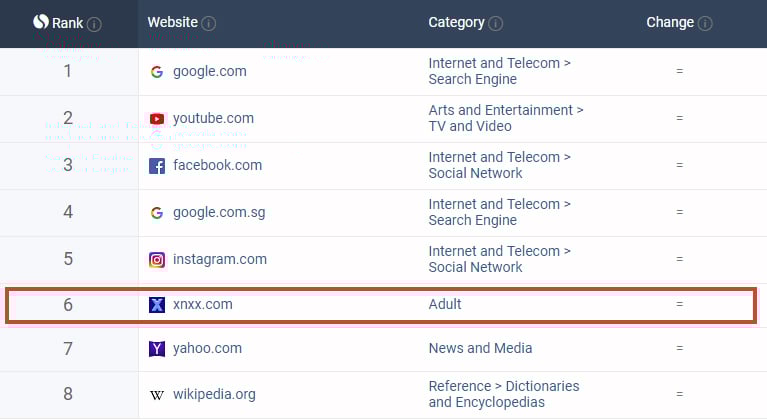
Task: Open the wikipedia.org link
Action: [214, 395]
